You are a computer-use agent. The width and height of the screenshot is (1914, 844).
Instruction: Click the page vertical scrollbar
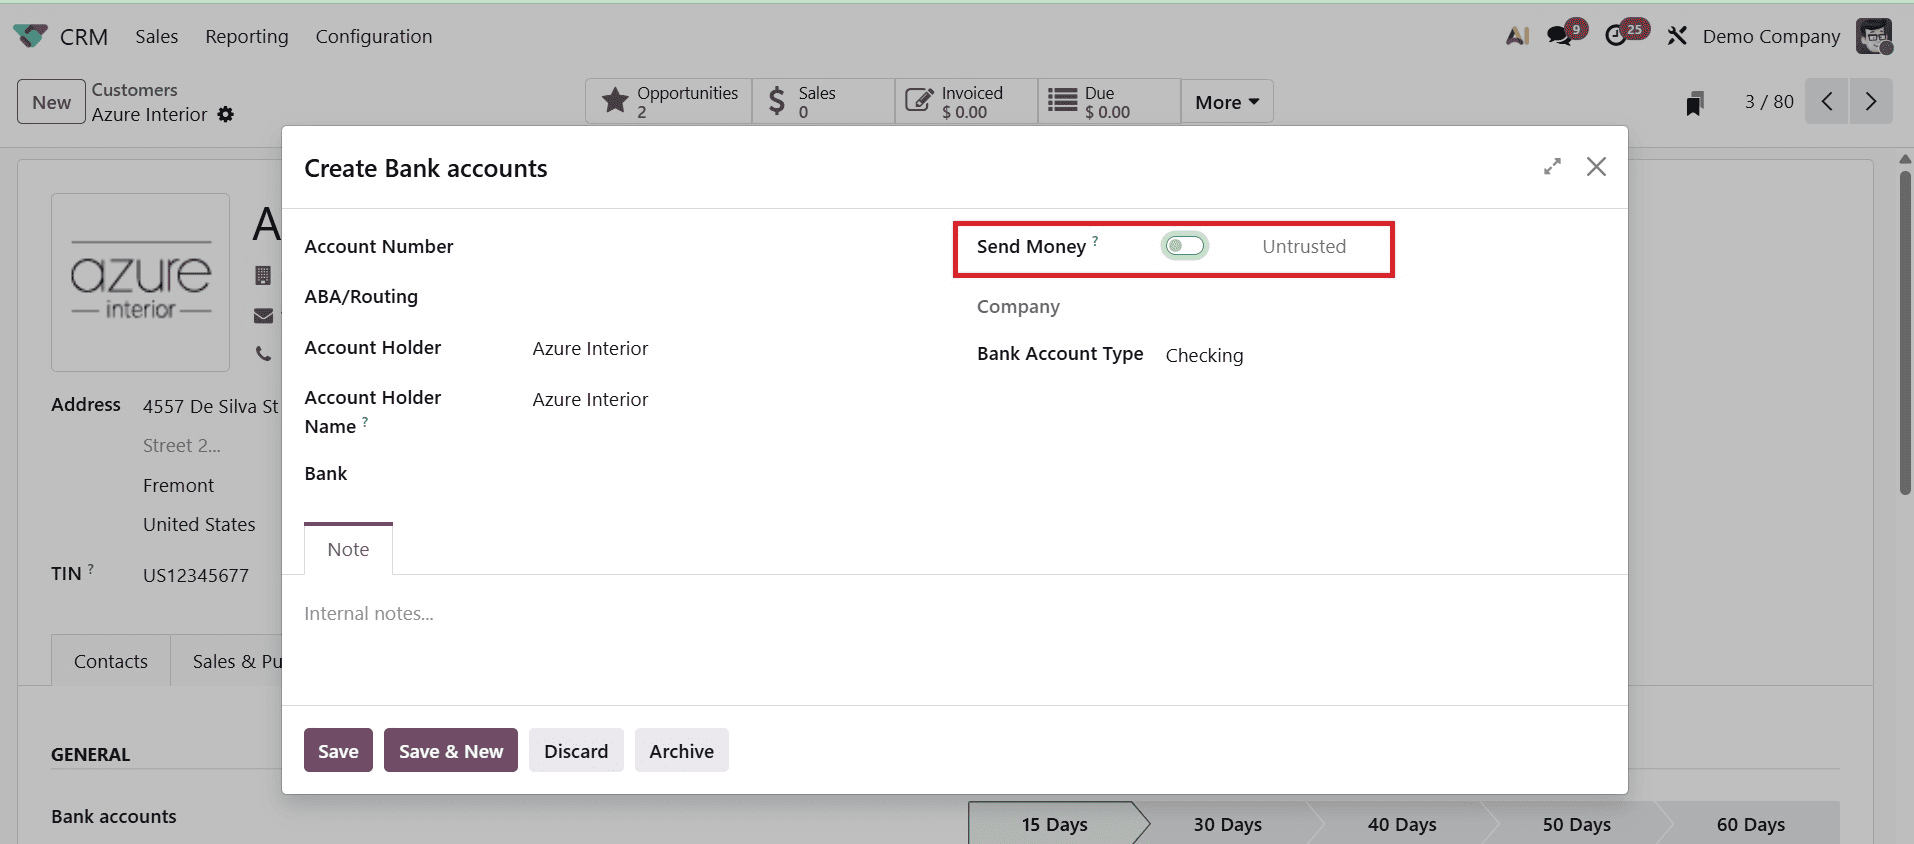1905,333
